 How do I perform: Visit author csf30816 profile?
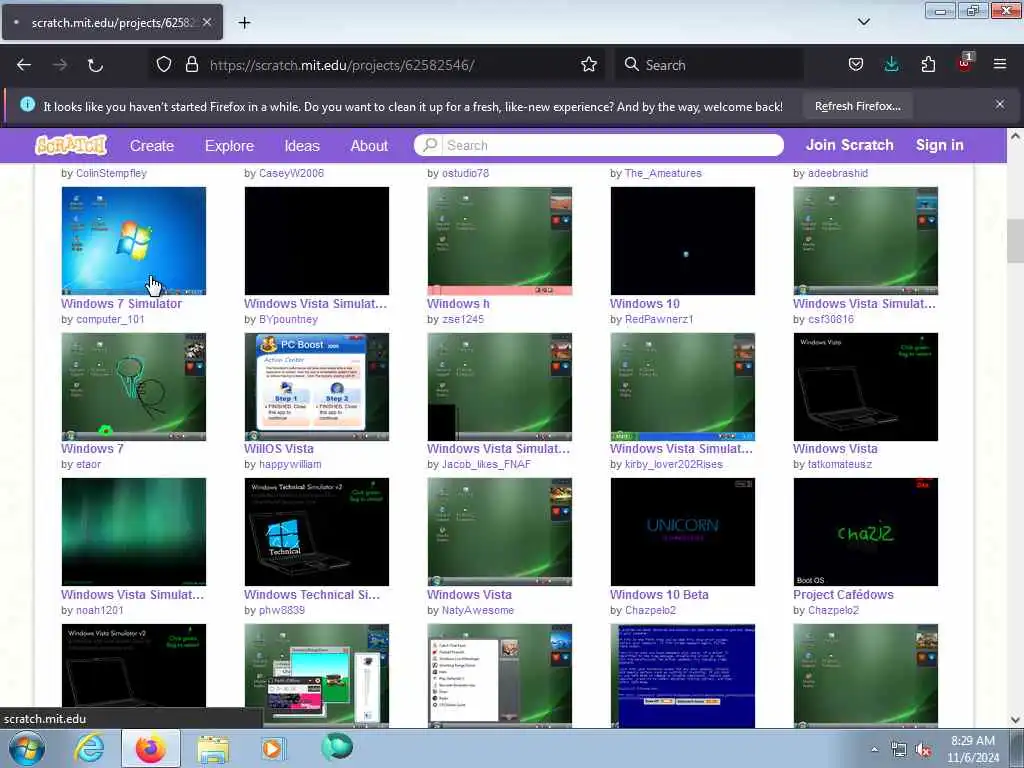point(831,319)
